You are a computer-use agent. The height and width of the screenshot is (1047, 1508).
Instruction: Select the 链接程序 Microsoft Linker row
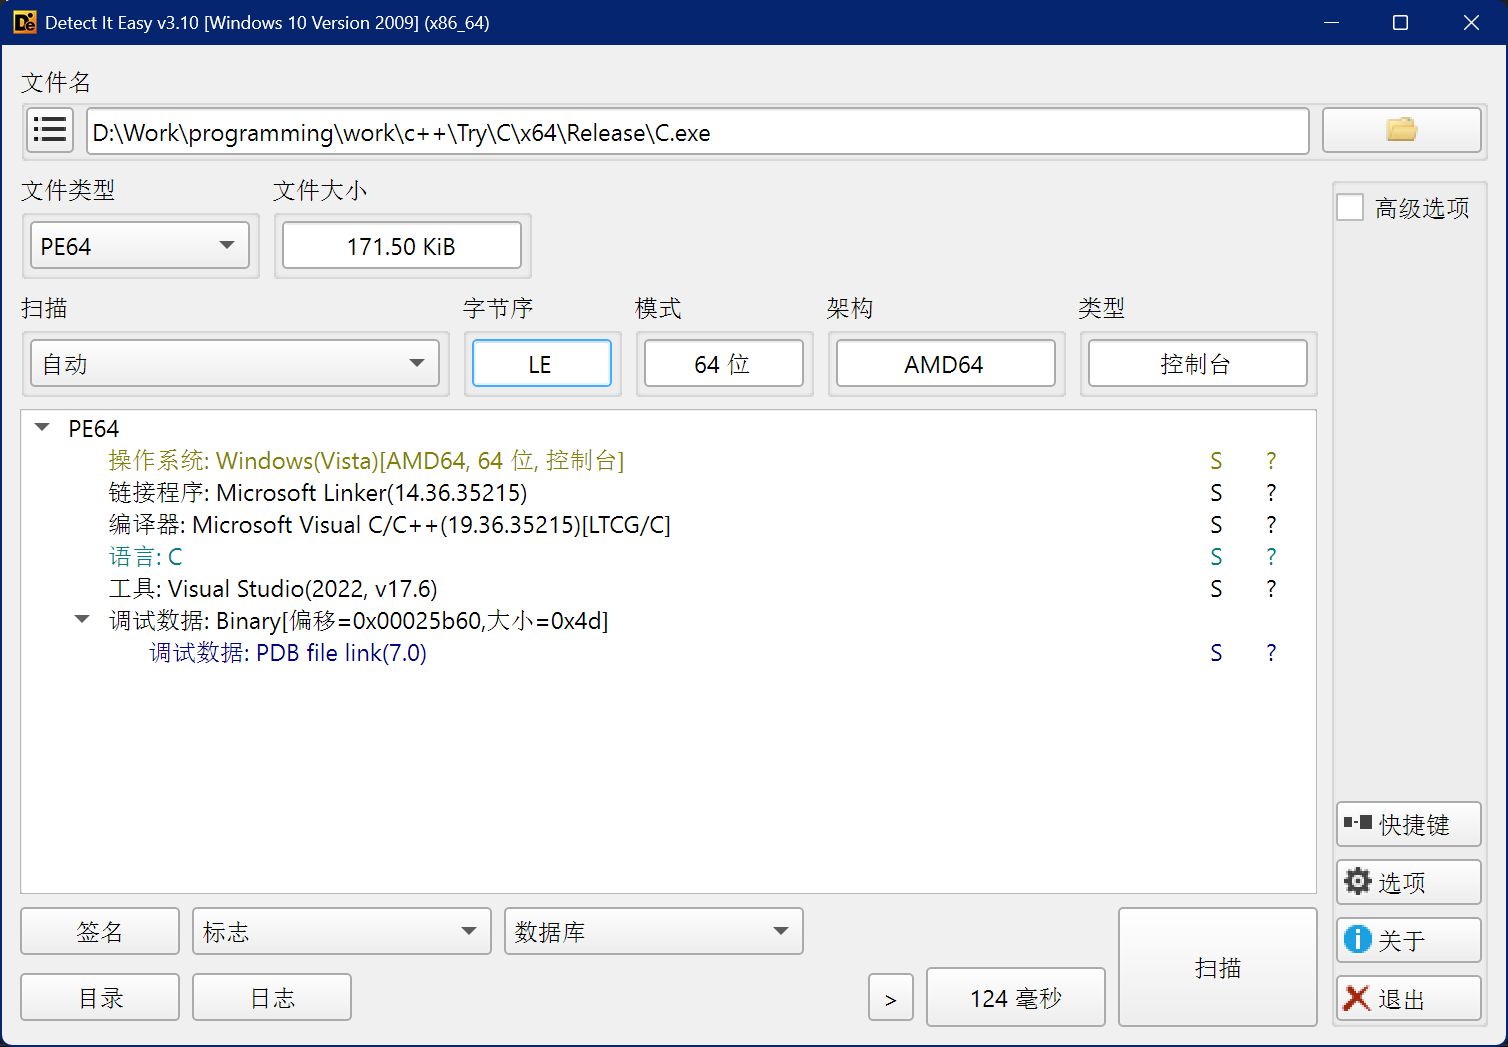click(318, 492)
